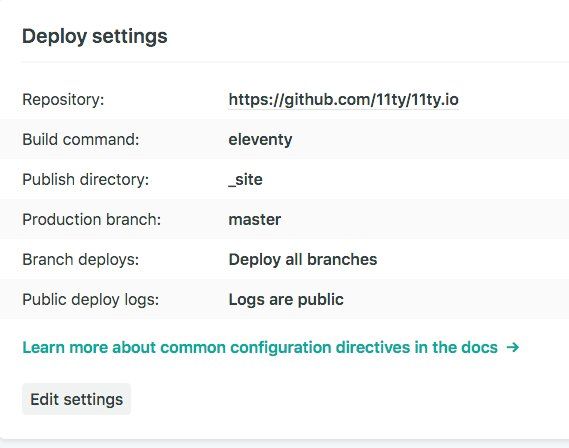Select the Deploy settings heading

[95, 36]
